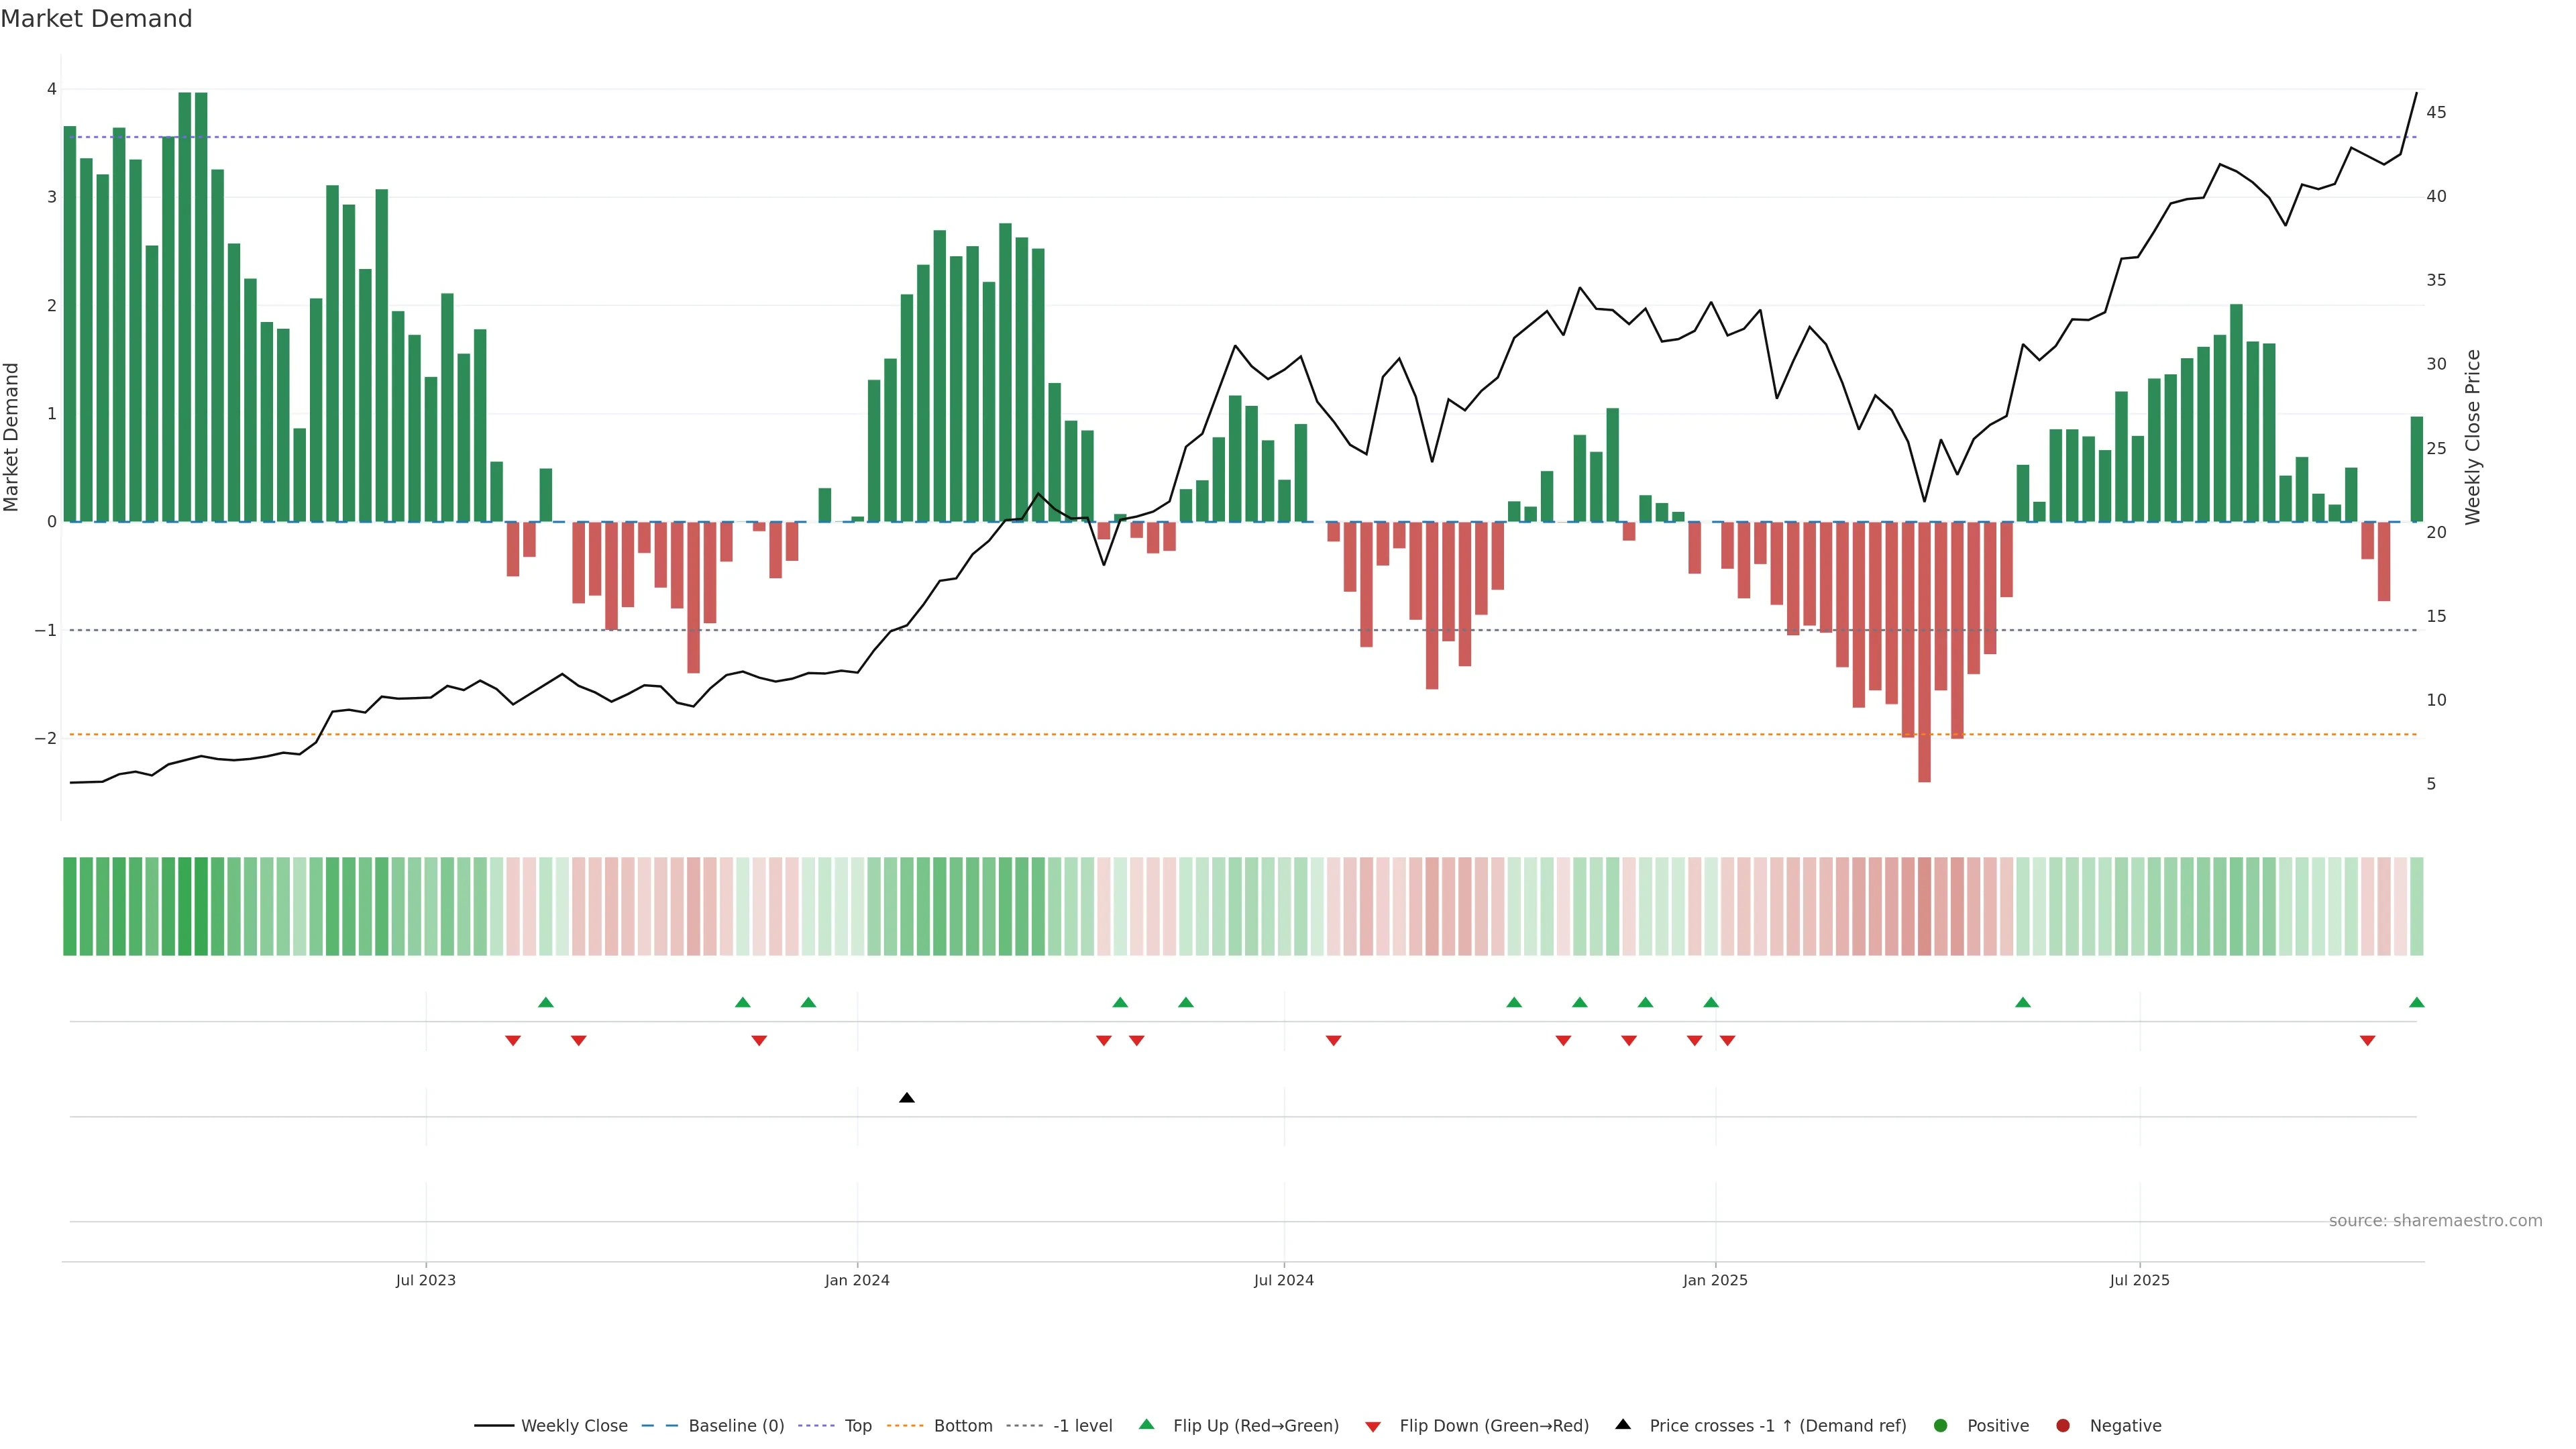Click the green Positive circle legend icon
The image size is (2576, 1449).
1940,1425
